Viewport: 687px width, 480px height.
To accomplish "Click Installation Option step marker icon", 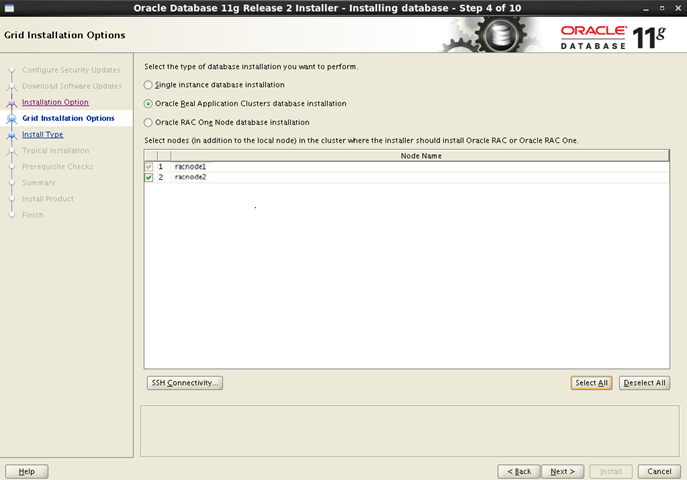I will pos(12,102).
